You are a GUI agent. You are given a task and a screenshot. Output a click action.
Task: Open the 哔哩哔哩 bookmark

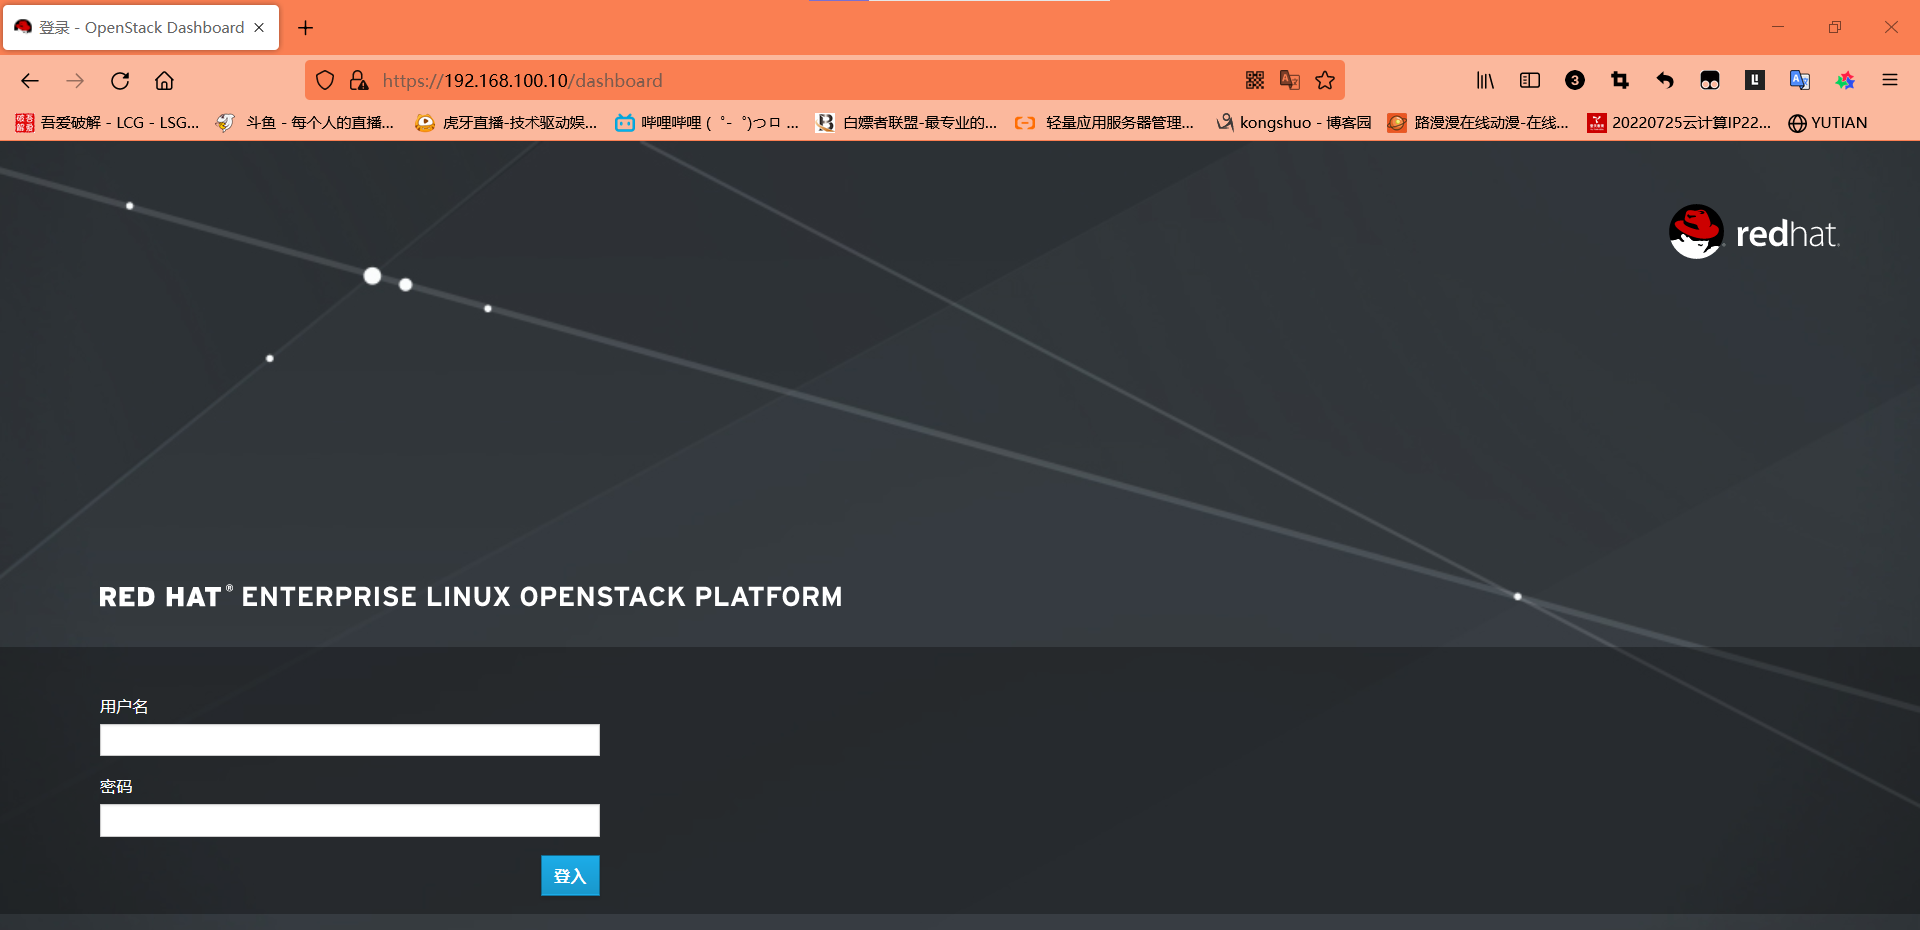707,123
